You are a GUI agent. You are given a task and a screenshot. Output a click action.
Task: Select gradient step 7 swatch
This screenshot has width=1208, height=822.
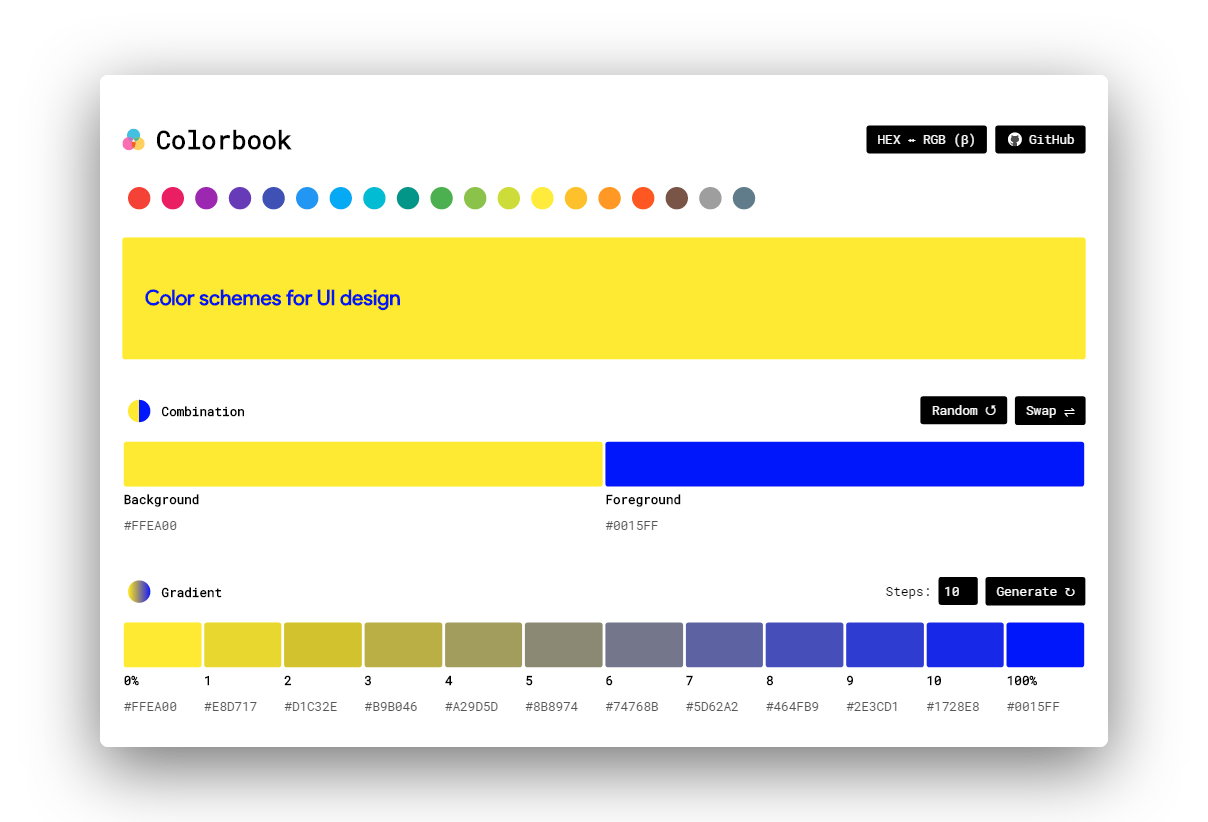coord(724,645)
